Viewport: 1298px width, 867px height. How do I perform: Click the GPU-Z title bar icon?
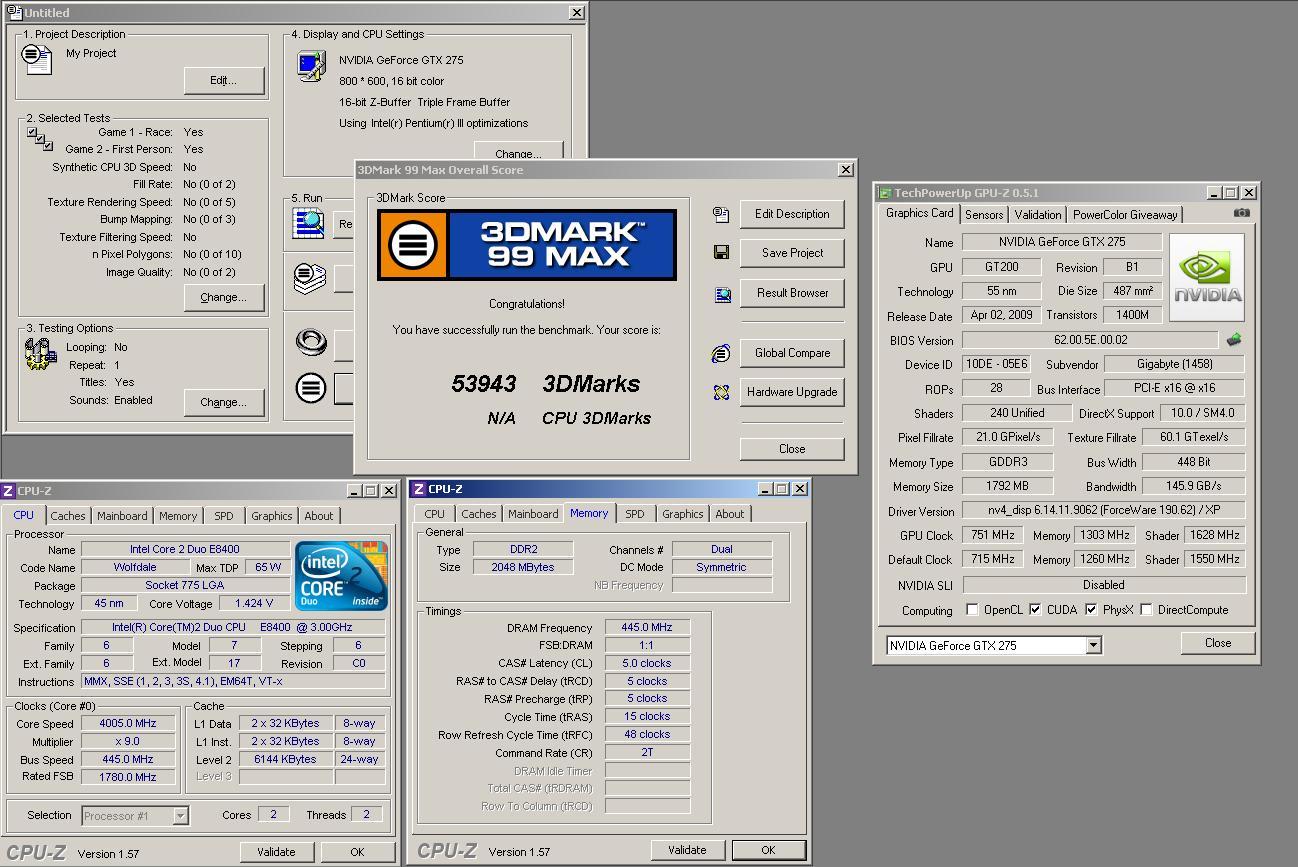point(885,193)
